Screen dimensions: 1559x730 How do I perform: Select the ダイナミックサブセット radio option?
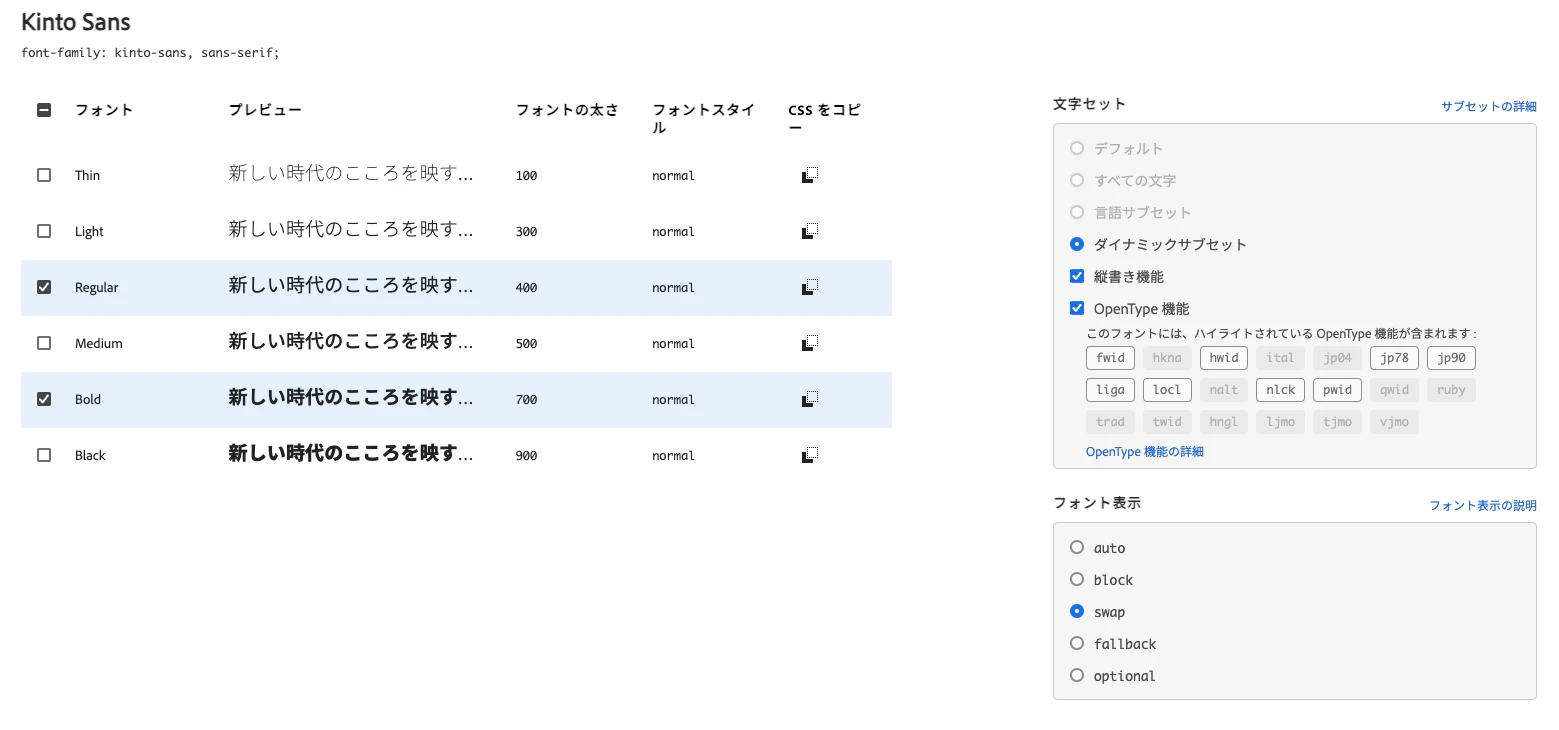(x=1077, y=244)
